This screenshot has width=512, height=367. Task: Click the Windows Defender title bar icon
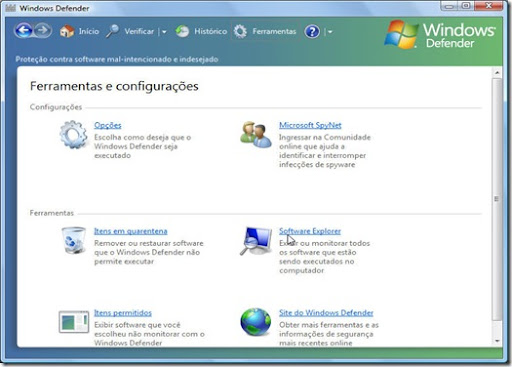coord(10,8)
